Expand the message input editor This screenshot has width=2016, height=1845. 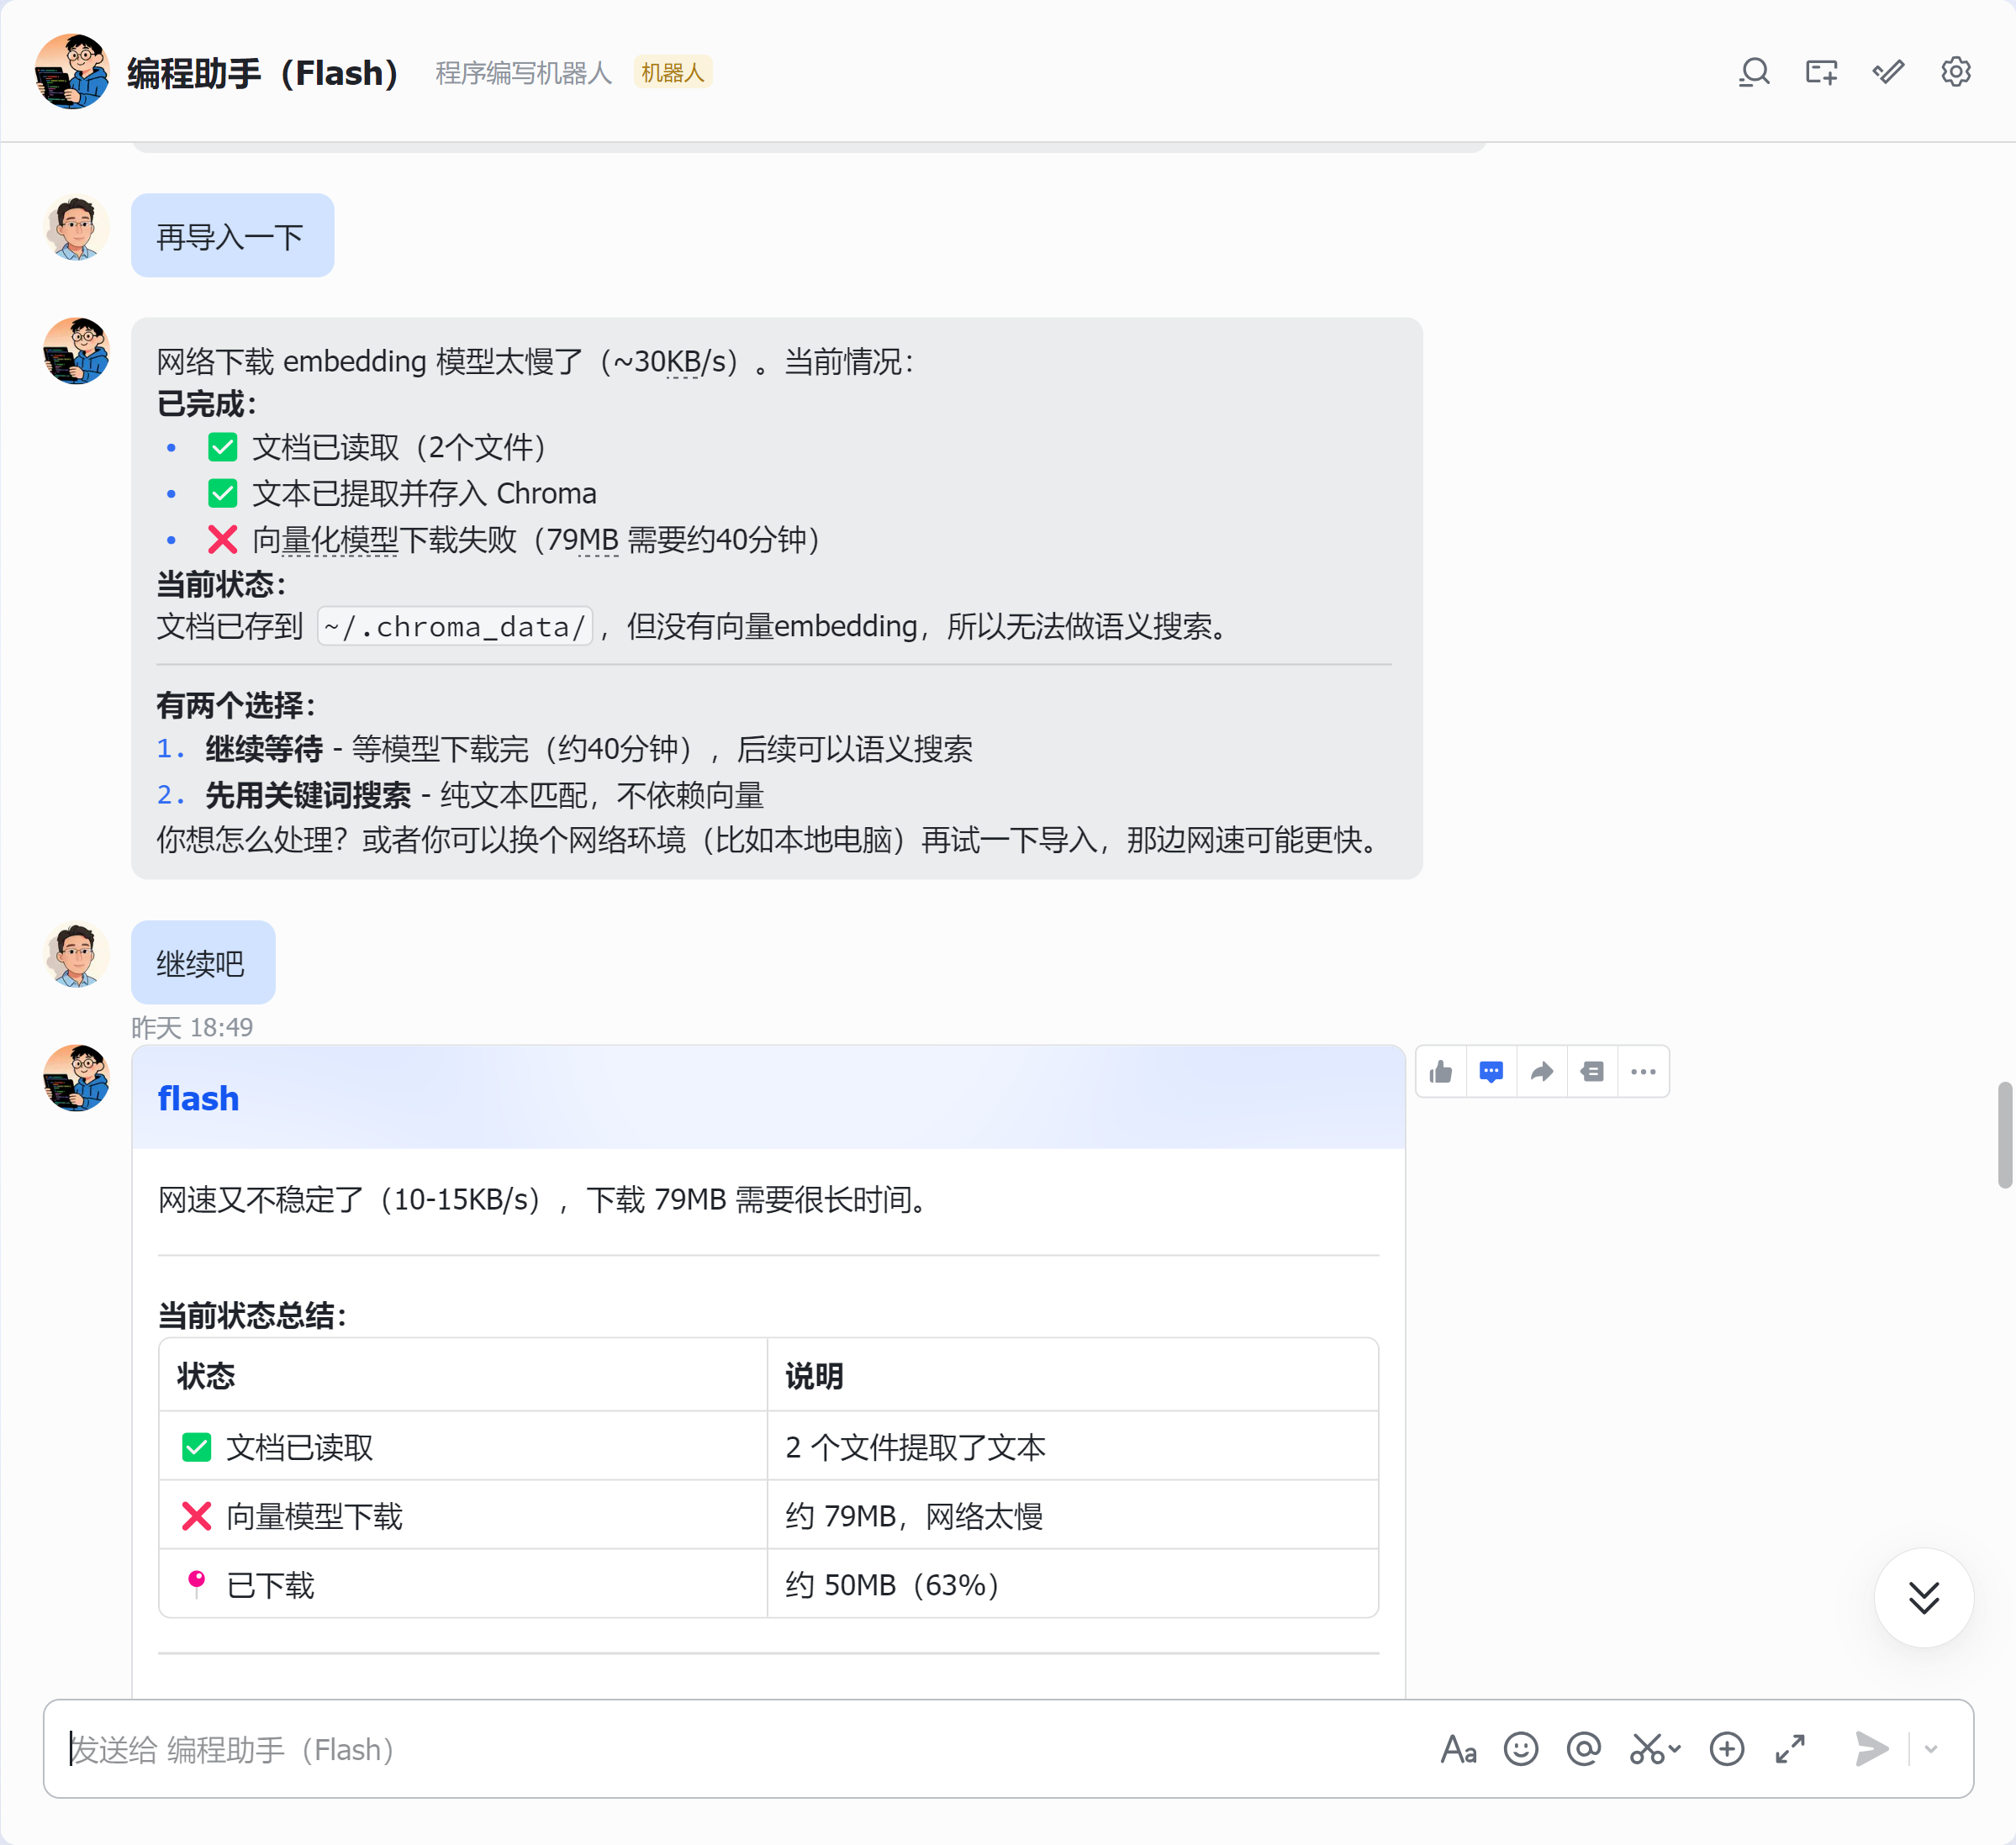1790,1749
